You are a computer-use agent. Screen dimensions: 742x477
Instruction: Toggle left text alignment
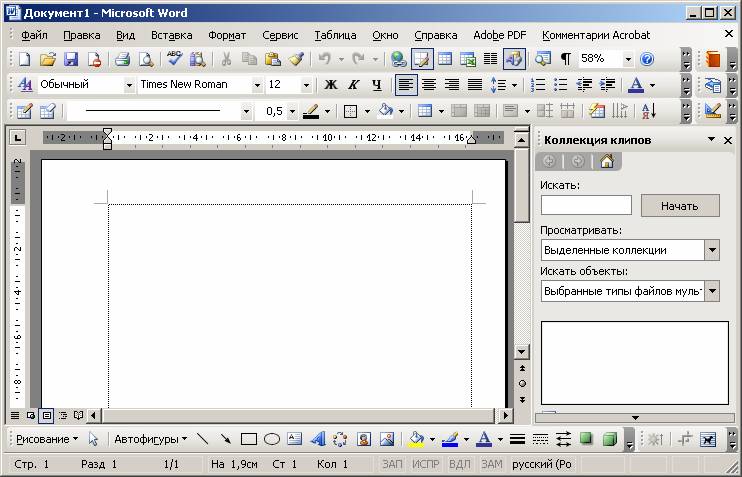406,85
